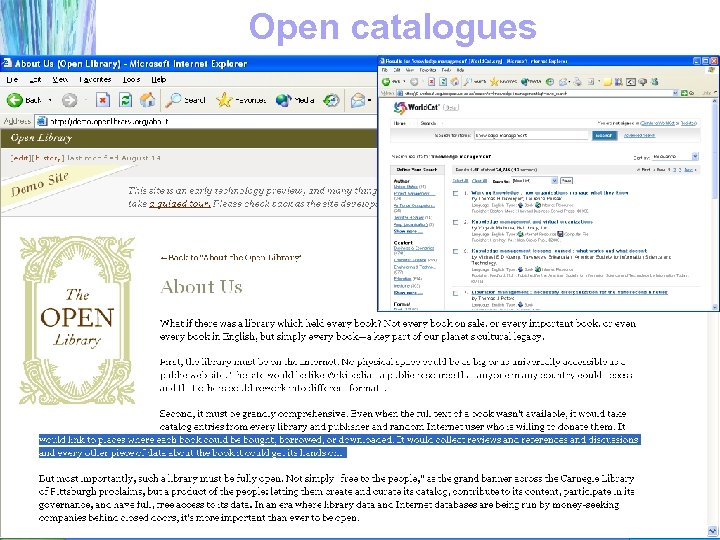Tick checkbox for WorldCat result 3

(455, 251)
